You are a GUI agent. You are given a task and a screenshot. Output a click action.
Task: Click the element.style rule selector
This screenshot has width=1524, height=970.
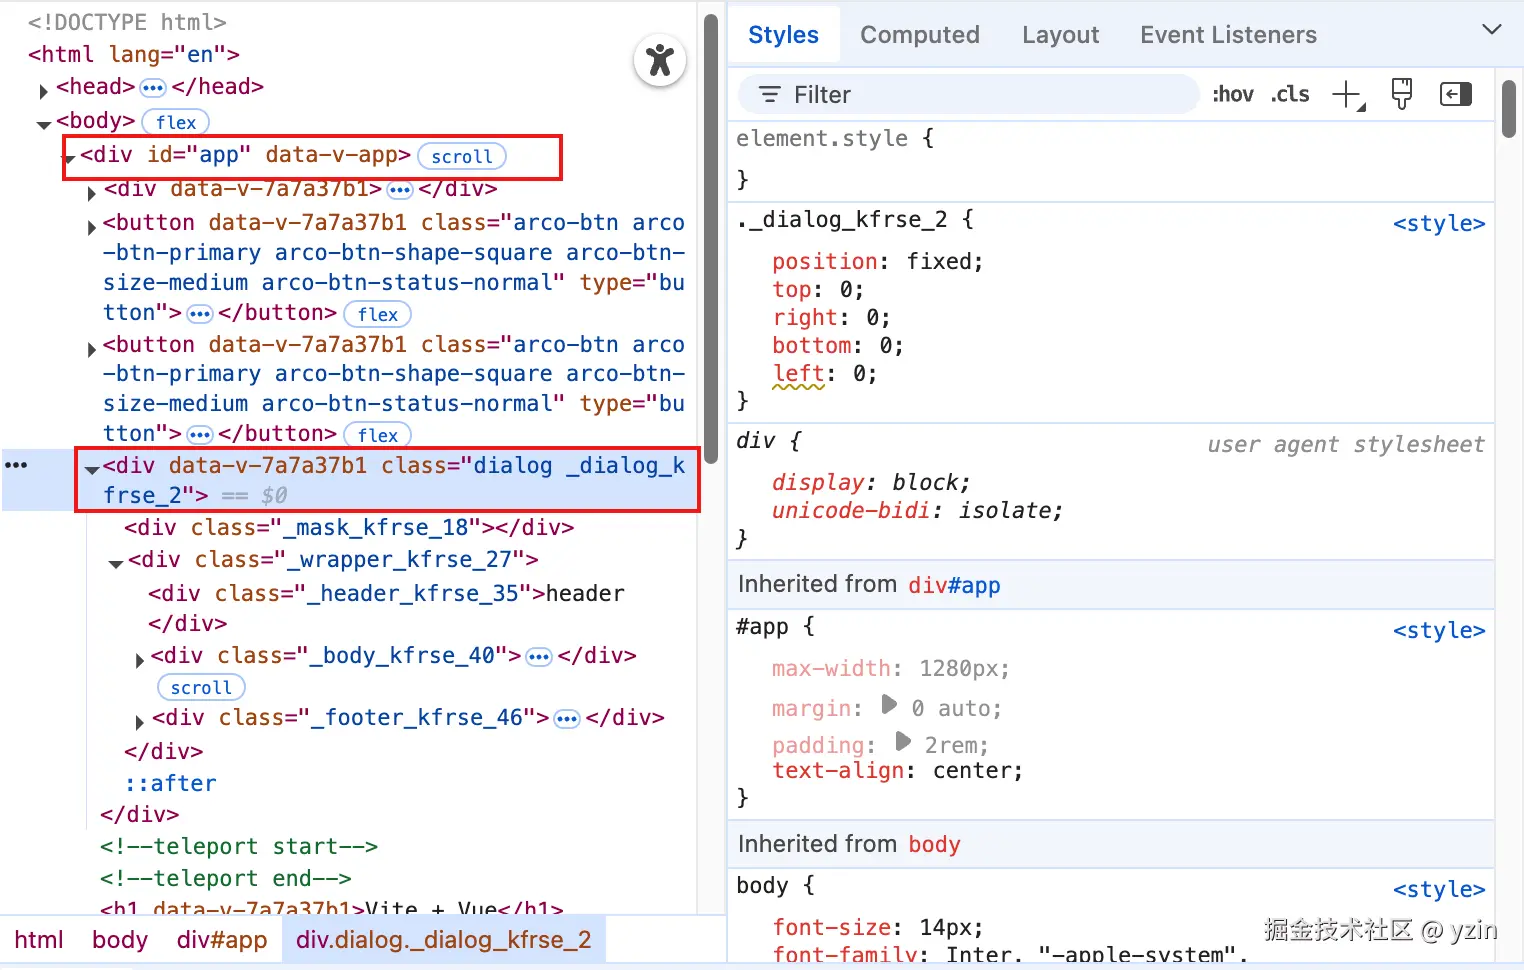pyautogui.click(x=822, y=139)
